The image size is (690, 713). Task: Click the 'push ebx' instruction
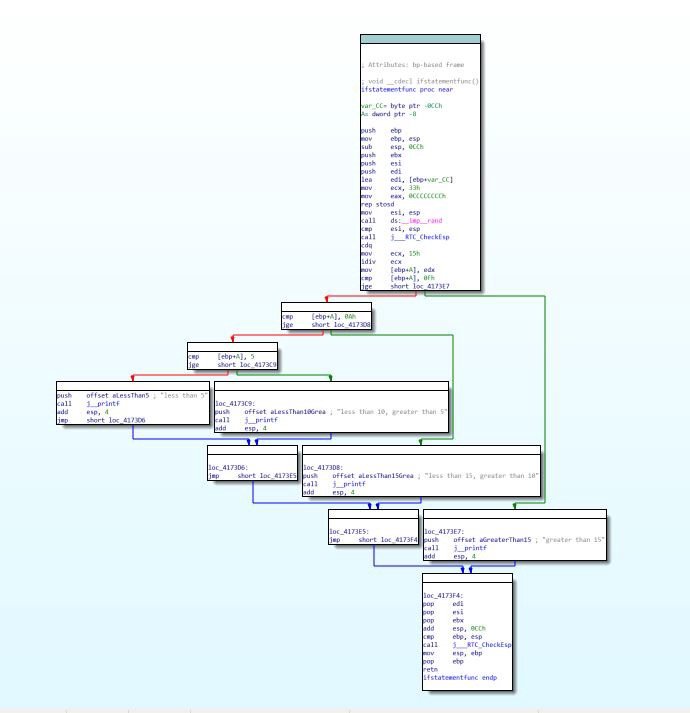tap(381, 155)
